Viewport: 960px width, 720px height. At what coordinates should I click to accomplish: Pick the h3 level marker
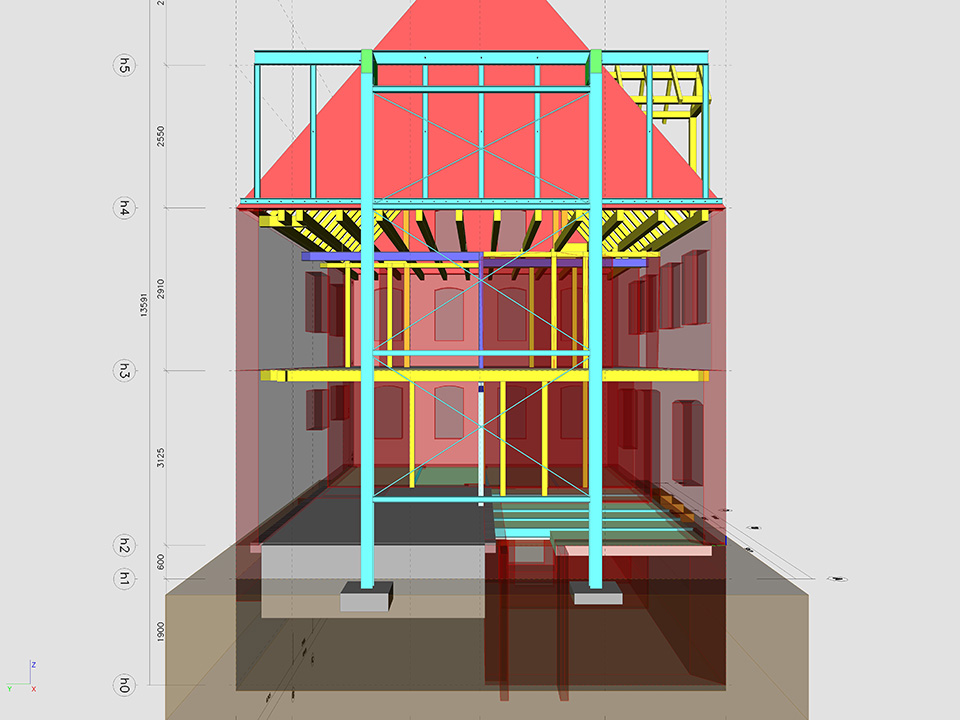123,371
